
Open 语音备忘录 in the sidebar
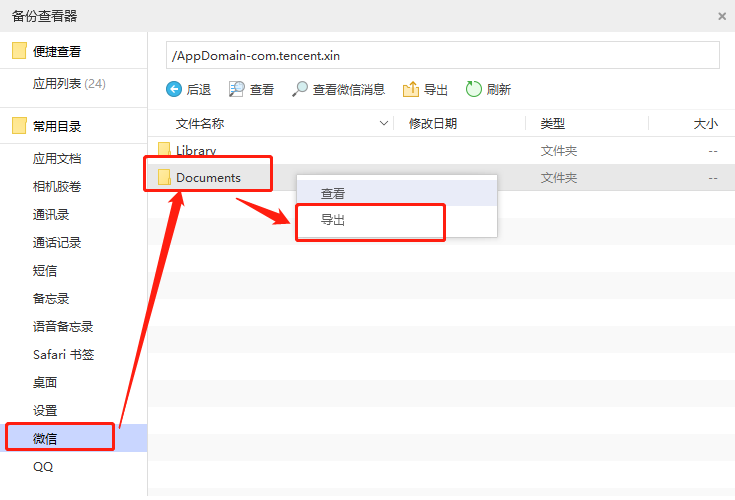tap(63, 327)
